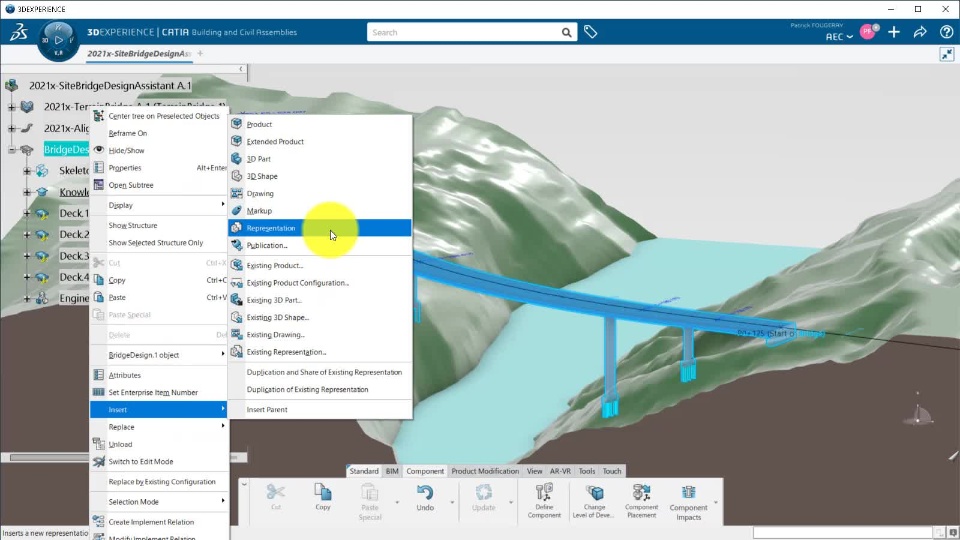Click the search magnifier icon
This screenshot has width=960, height=540.
tap(566, 32)
